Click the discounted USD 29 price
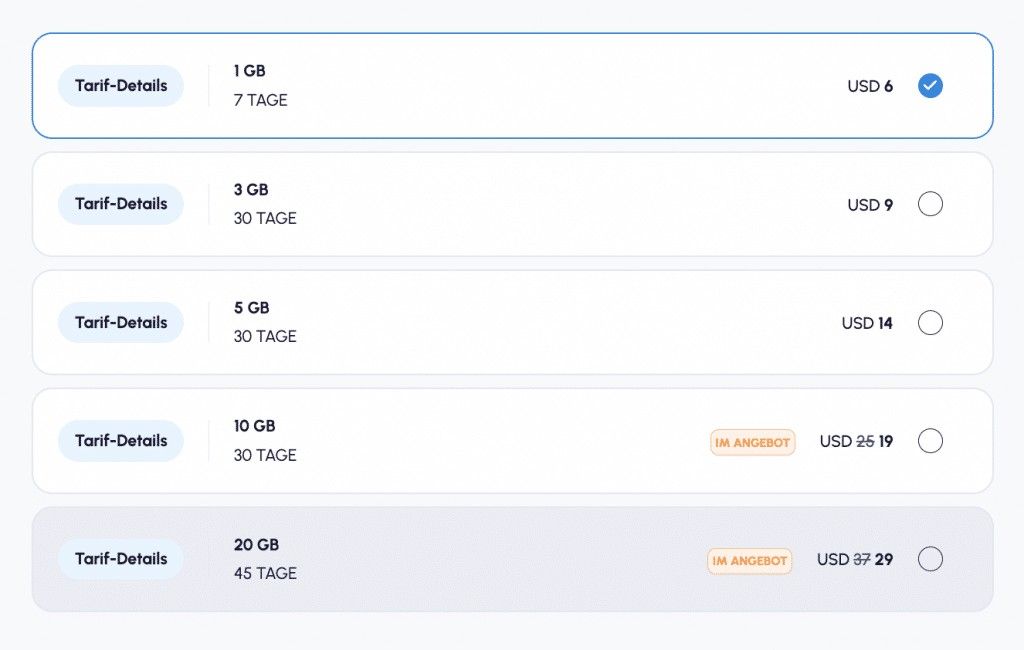1024x650 pixels. (884, 560)
